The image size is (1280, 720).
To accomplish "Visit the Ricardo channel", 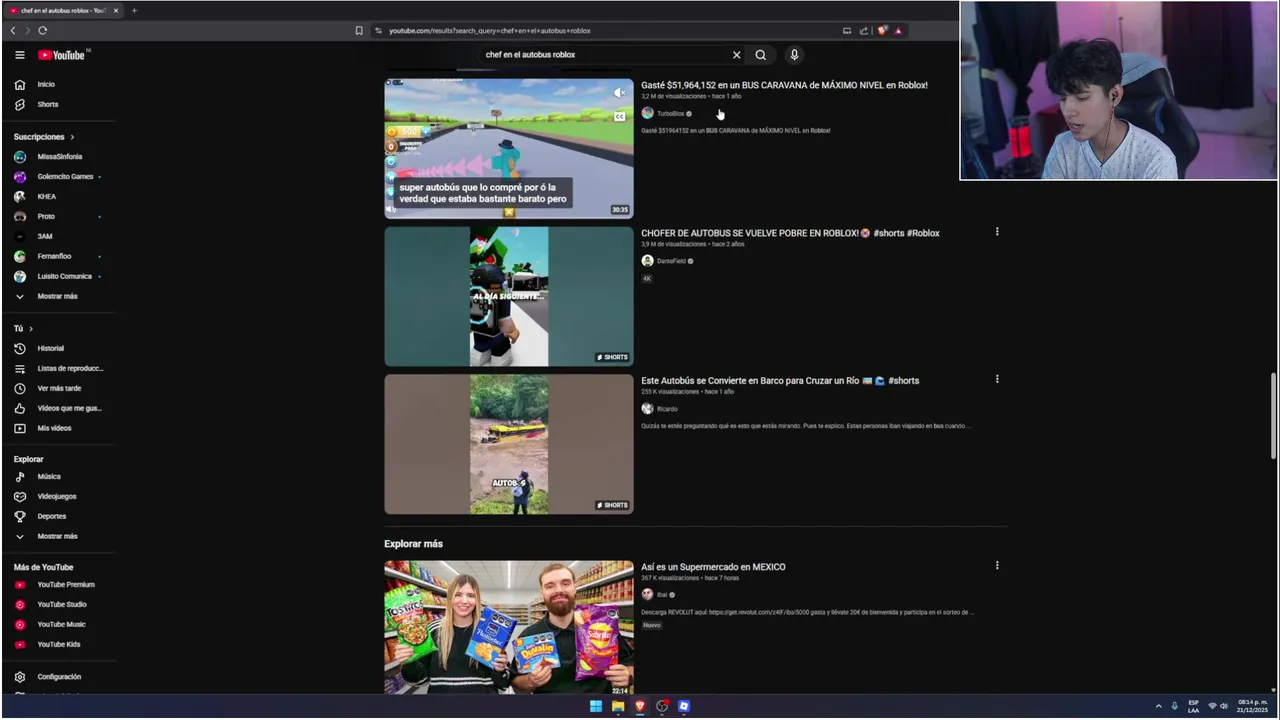I will [x=667, y=409].
